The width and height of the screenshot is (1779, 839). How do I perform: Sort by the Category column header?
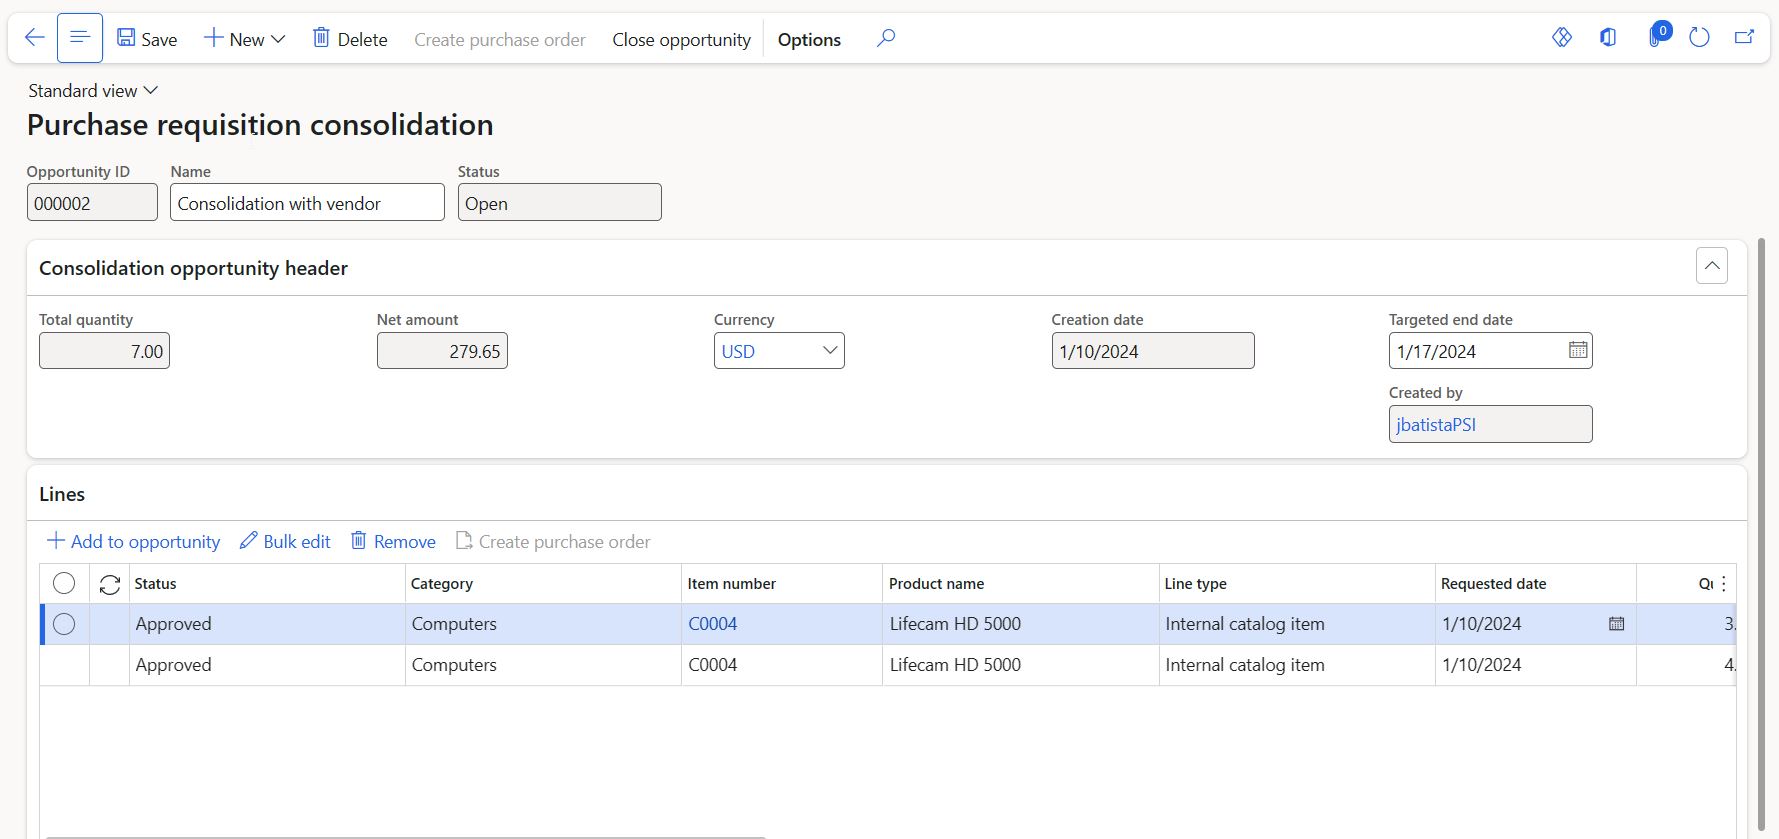(442, 584)
